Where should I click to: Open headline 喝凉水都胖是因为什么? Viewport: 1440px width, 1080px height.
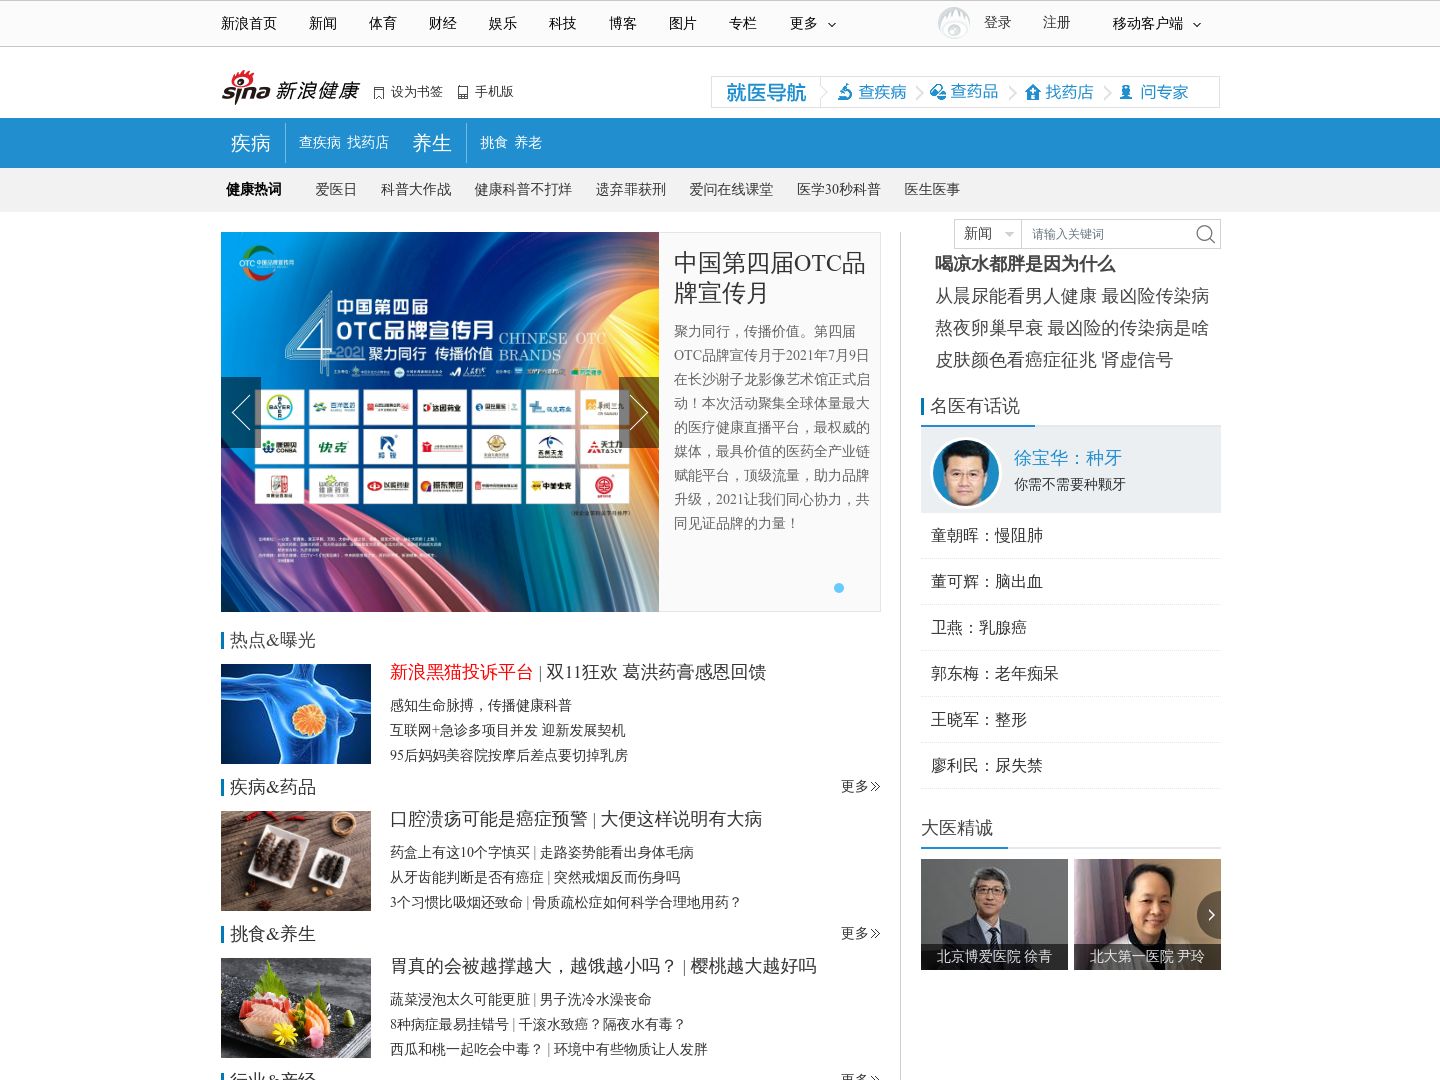1025,264
